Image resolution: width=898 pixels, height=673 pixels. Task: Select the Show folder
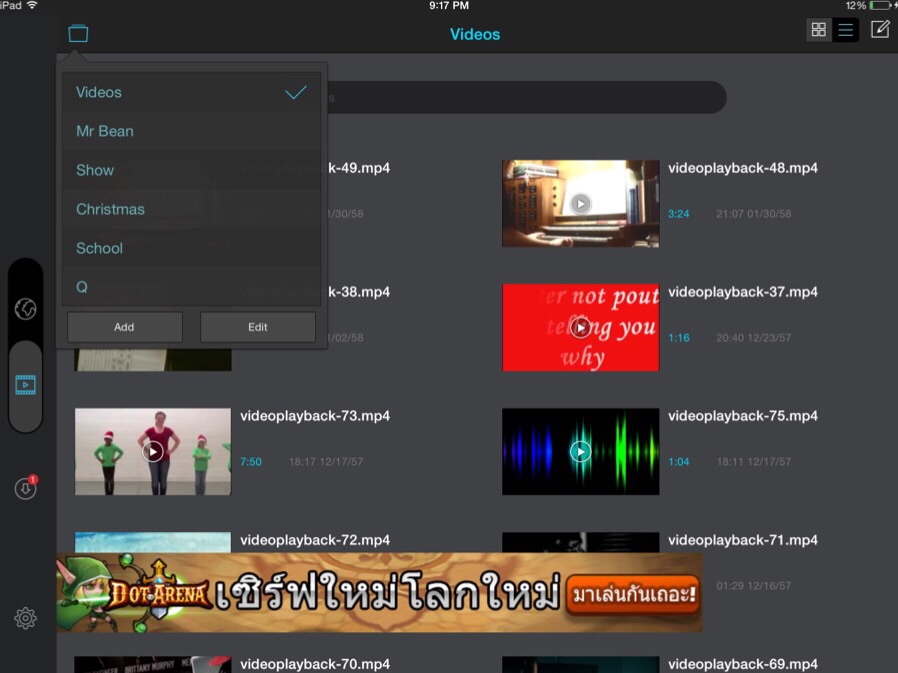[x=191, y=170]
